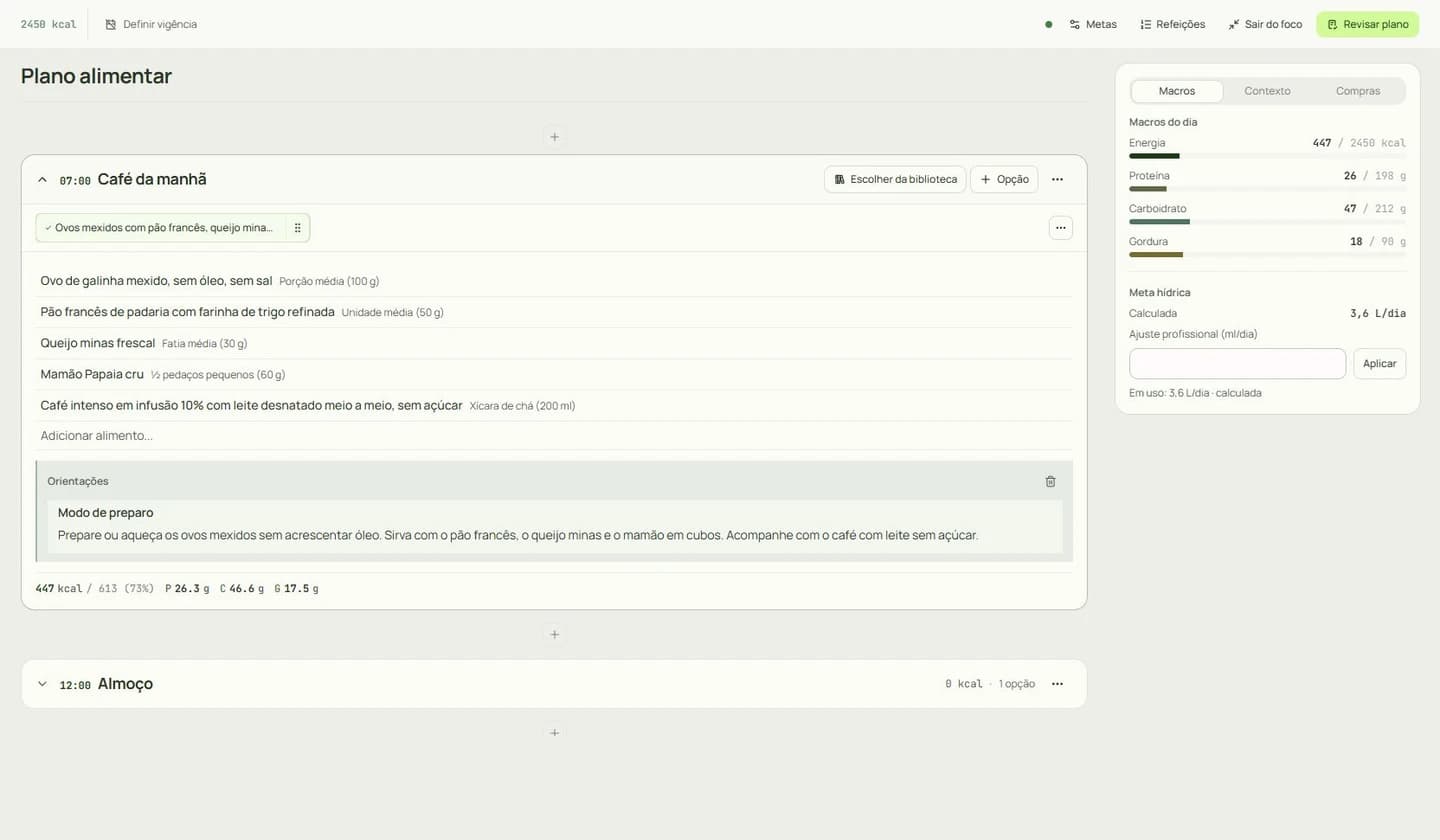Open the three-dot menu for the meal option row

(x=1061, y=228)
